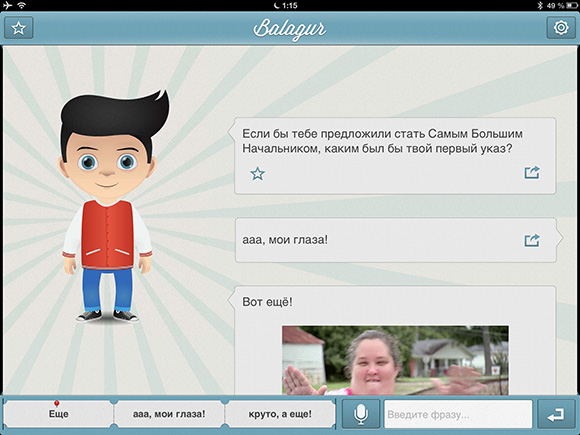The image size is (580, 435).
Task: Open favorites with the top-left star button
Action: point(18,28)
